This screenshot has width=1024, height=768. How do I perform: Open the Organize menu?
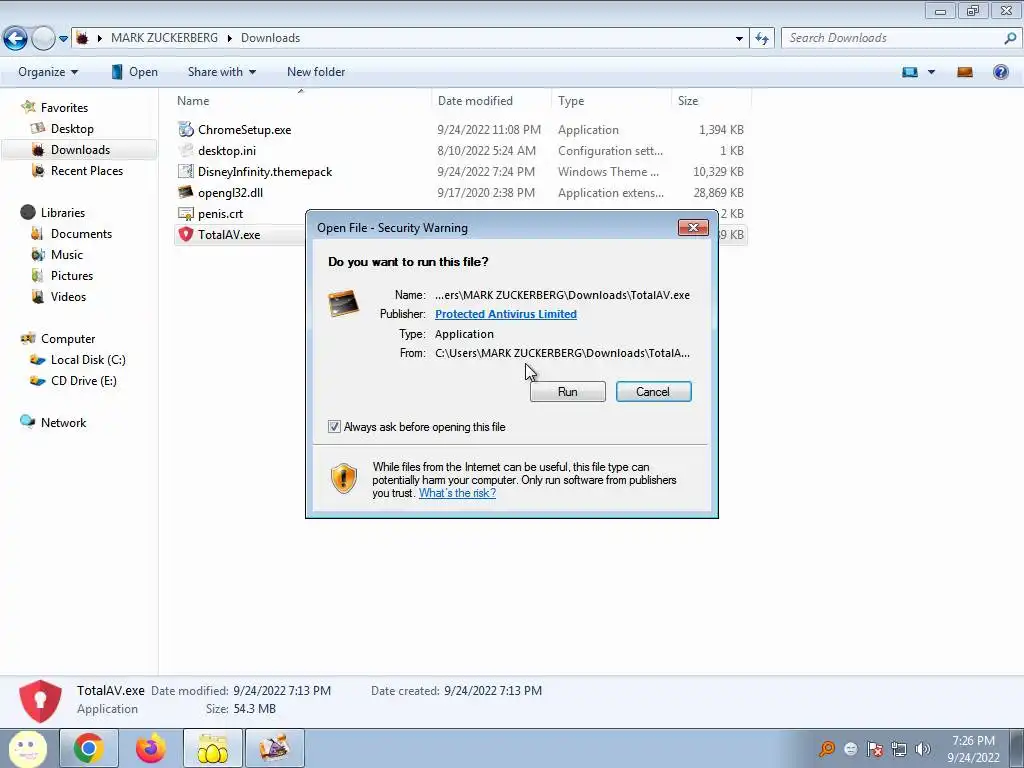point(48,72)
